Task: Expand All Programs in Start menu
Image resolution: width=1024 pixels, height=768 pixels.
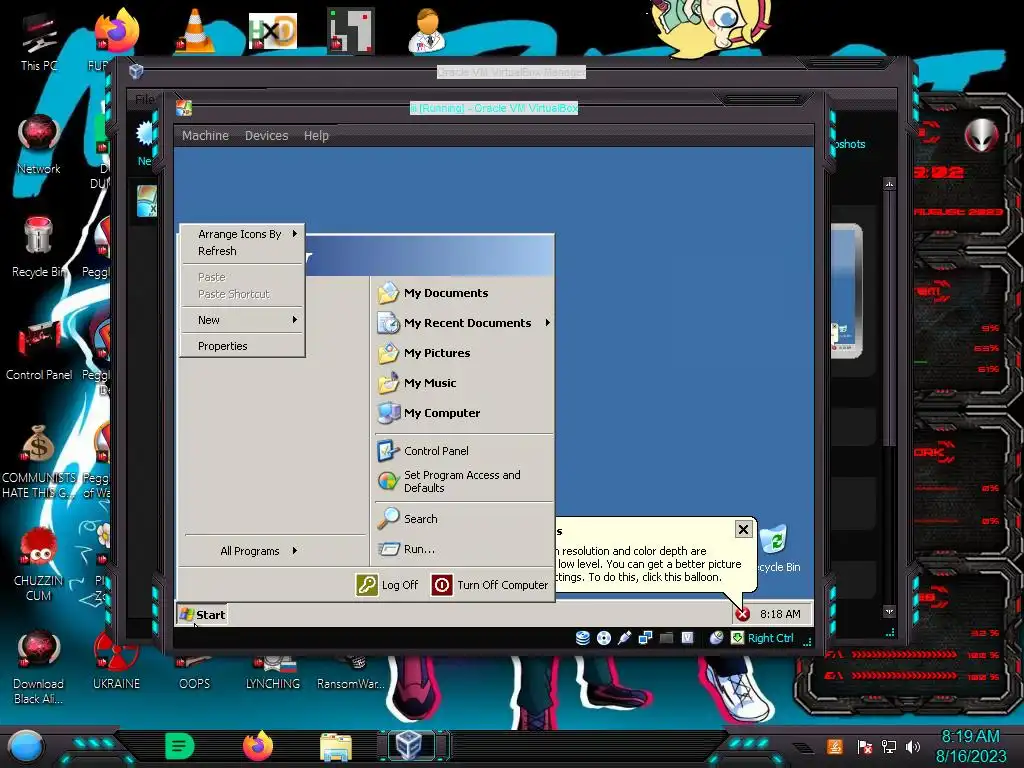Action: (259, 551)
